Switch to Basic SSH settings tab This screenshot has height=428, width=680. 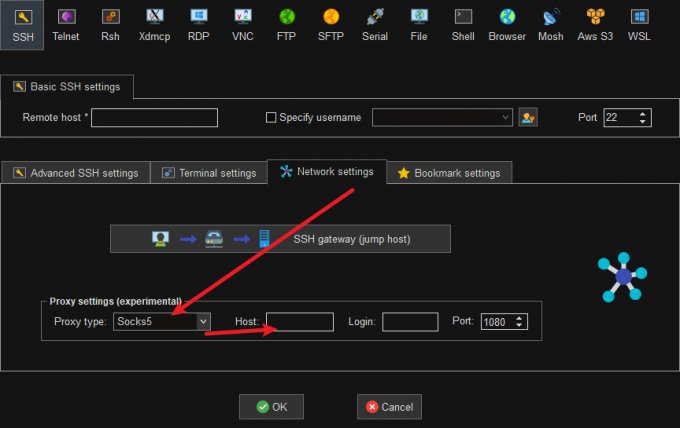67,87
